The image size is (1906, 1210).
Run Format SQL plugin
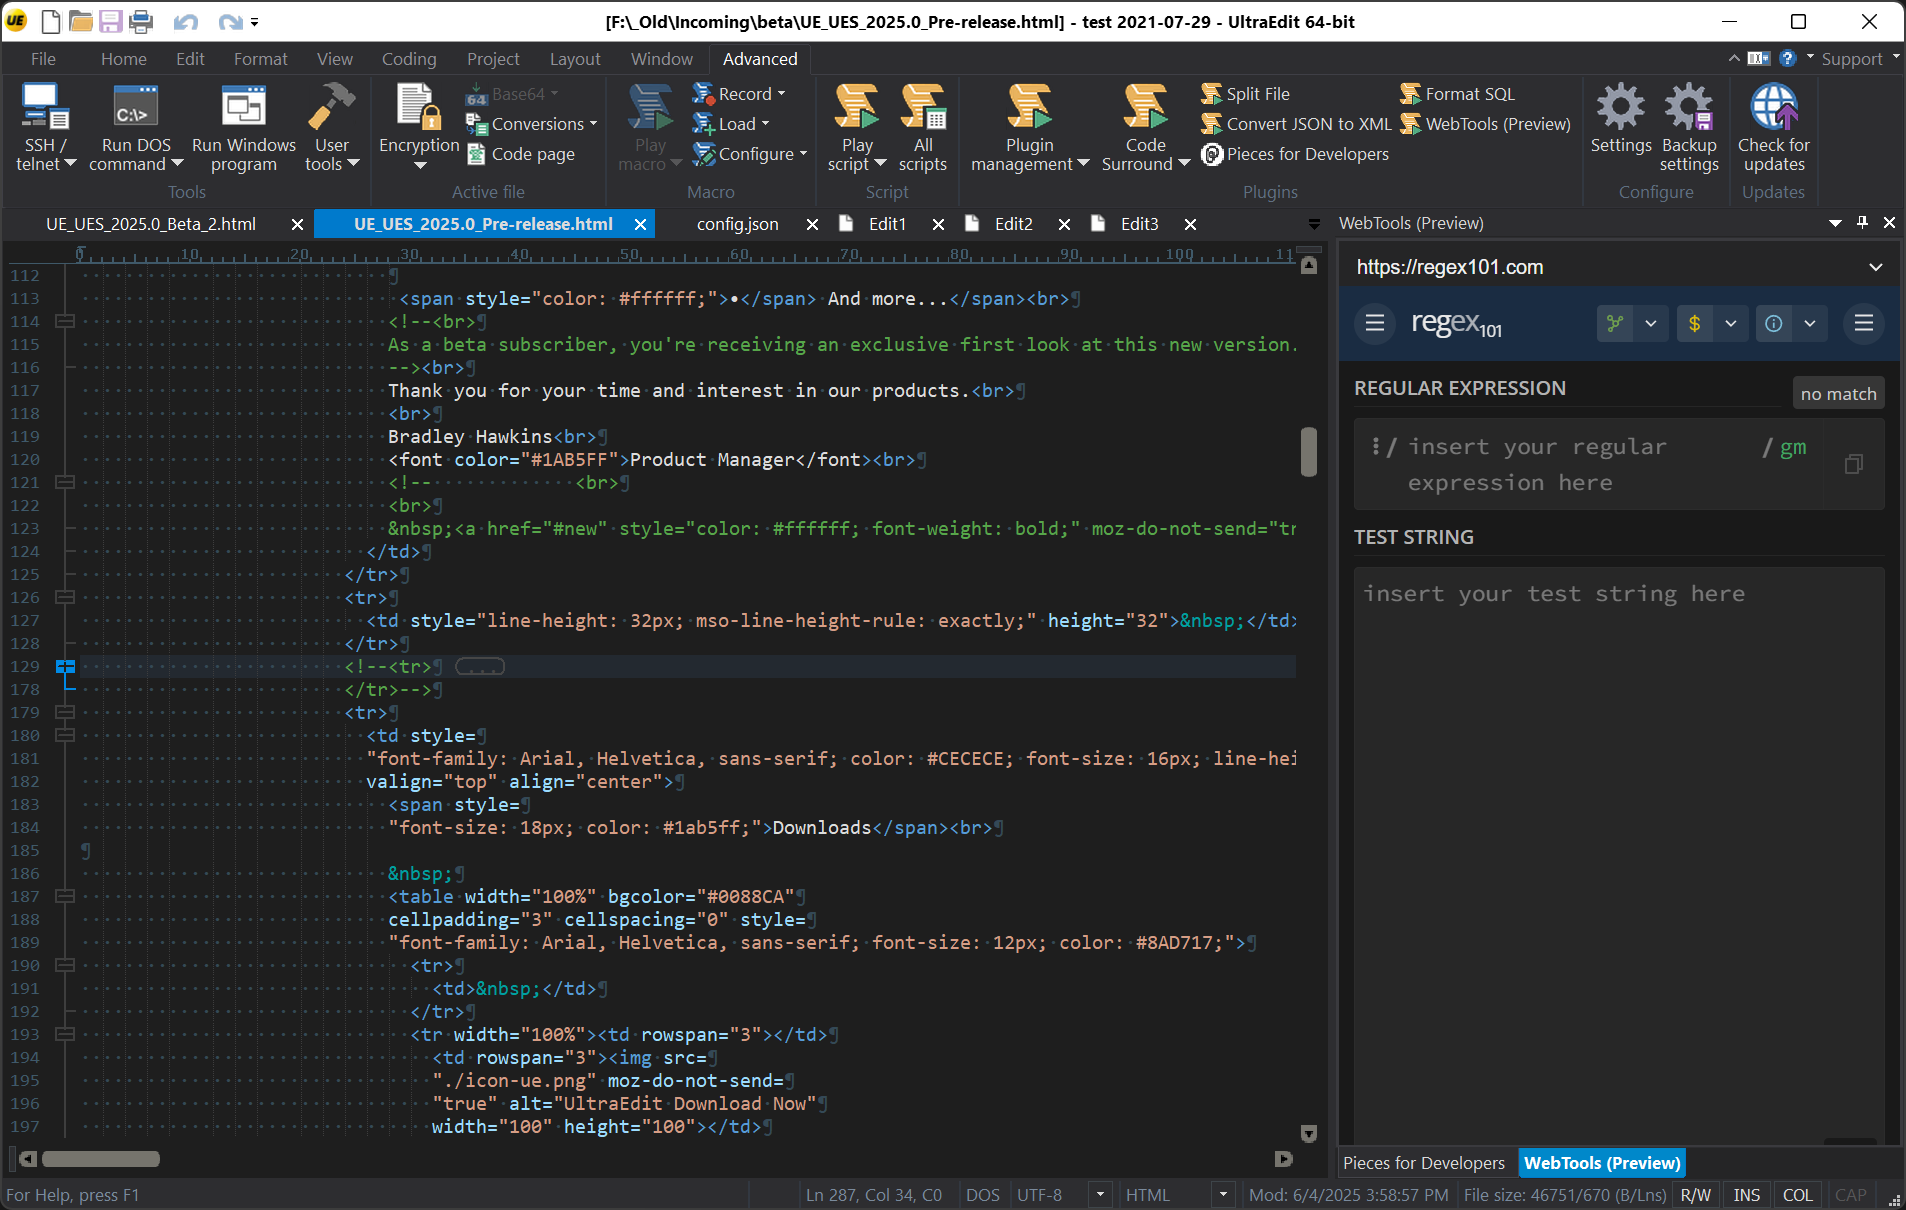(1458, 94)
